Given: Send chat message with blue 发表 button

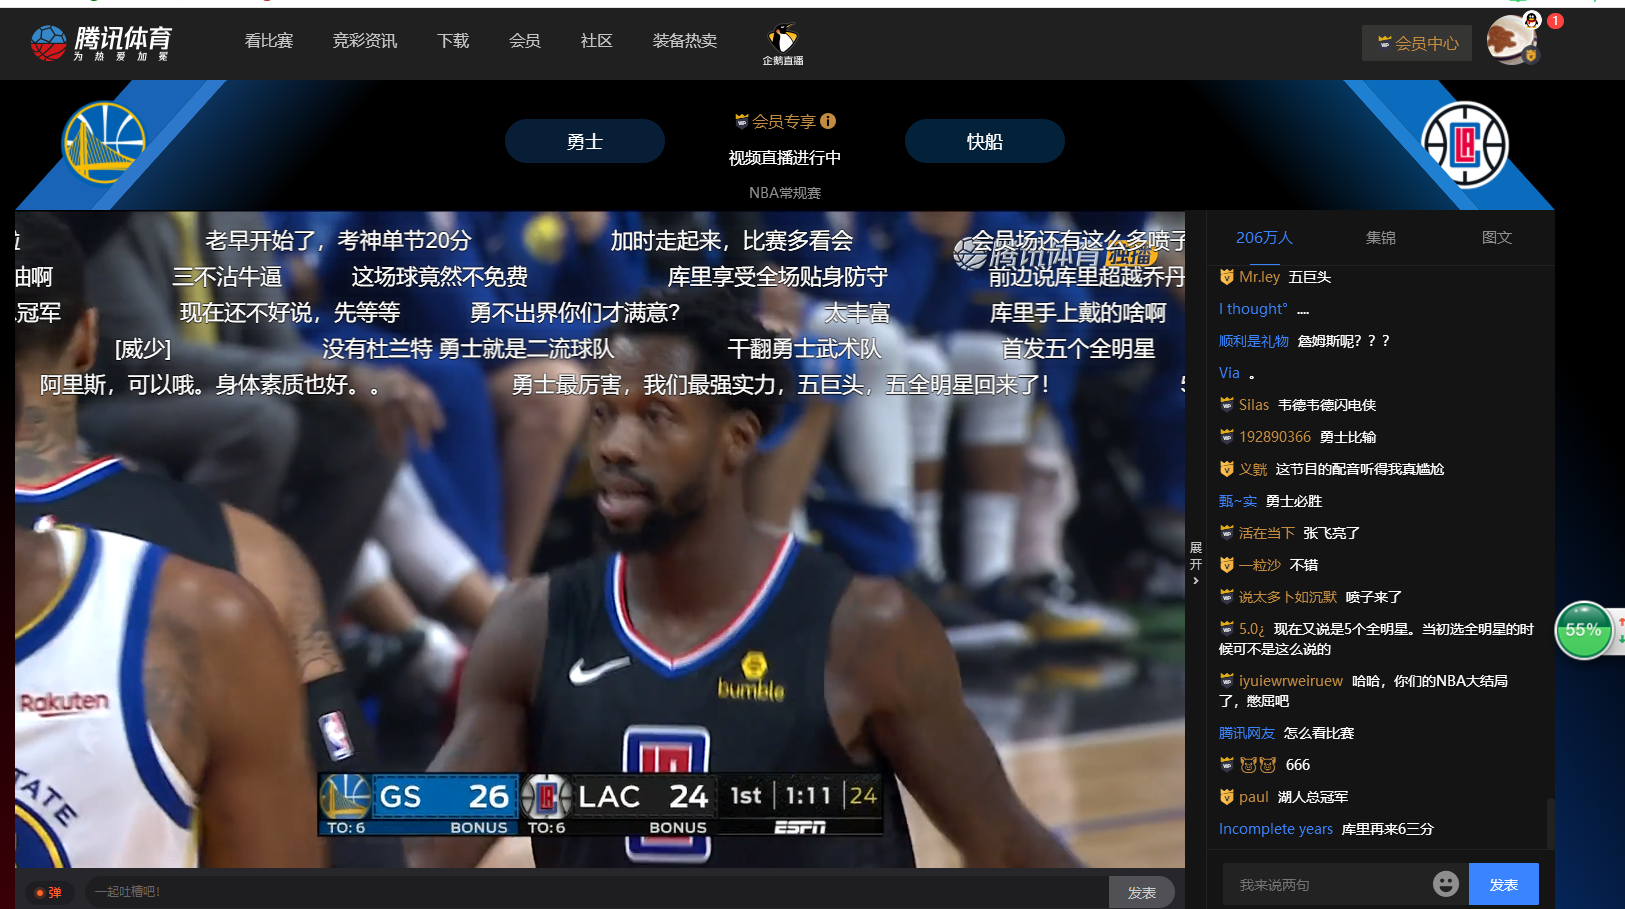Looking at the screenshot, I should [x=1504, y=884].
